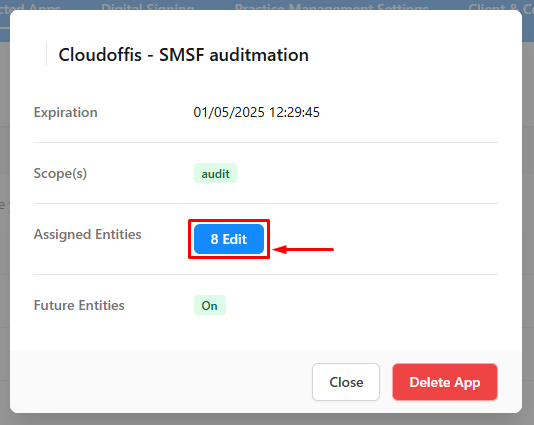Viewport: 534px width, 425px height.
Task: Click the red arrow annotation beside Edit
Action: (303, 250)
